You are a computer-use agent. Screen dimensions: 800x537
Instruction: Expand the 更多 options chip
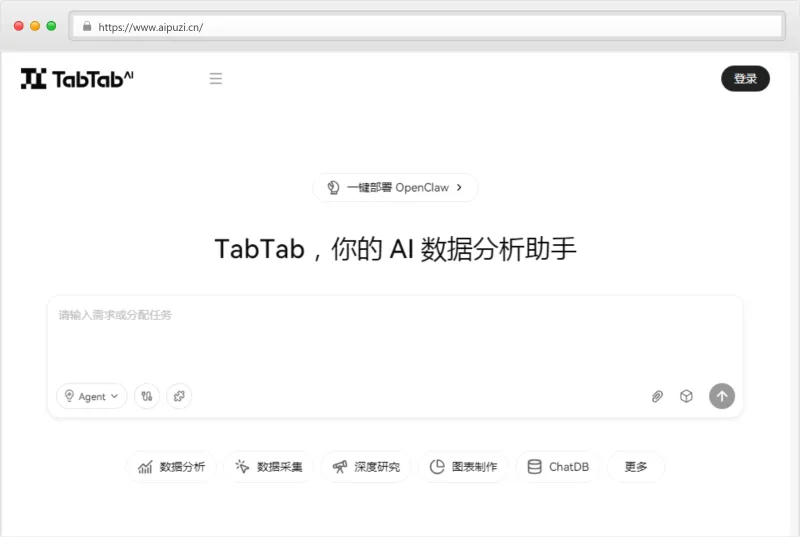(x=636, y=467)
